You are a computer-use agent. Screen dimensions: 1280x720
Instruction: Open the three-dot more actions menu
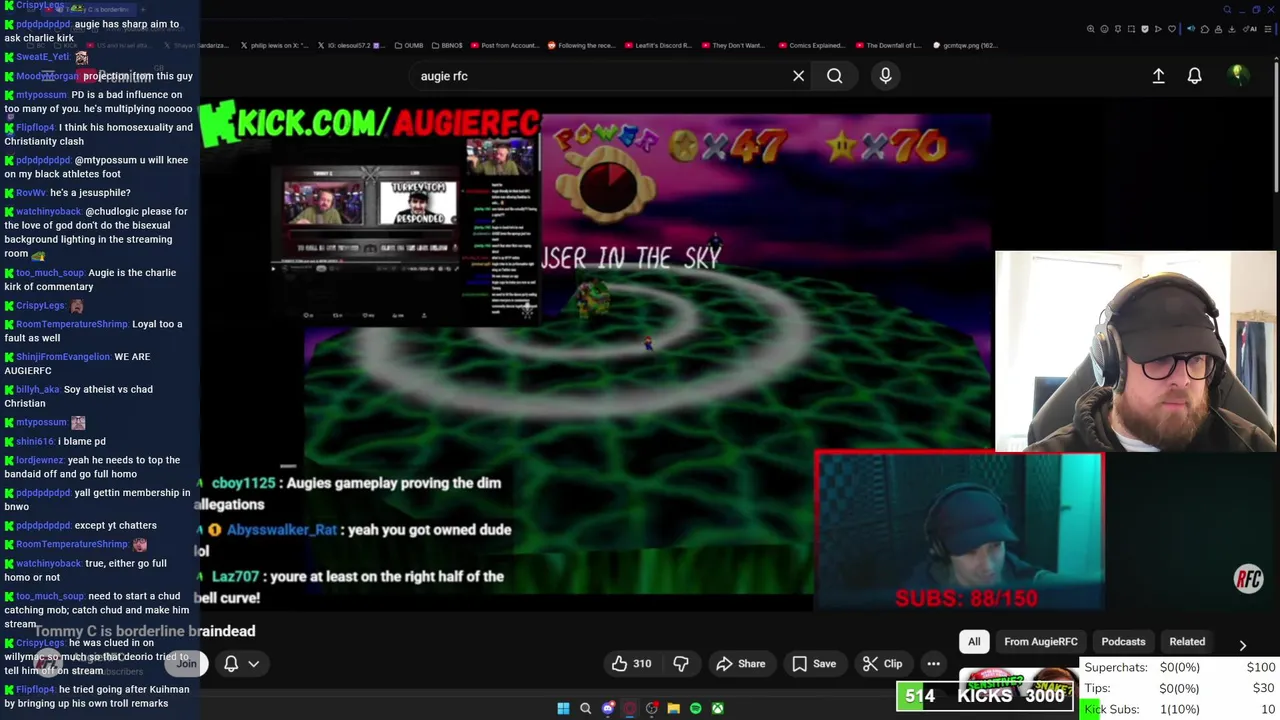click(933, 663)
